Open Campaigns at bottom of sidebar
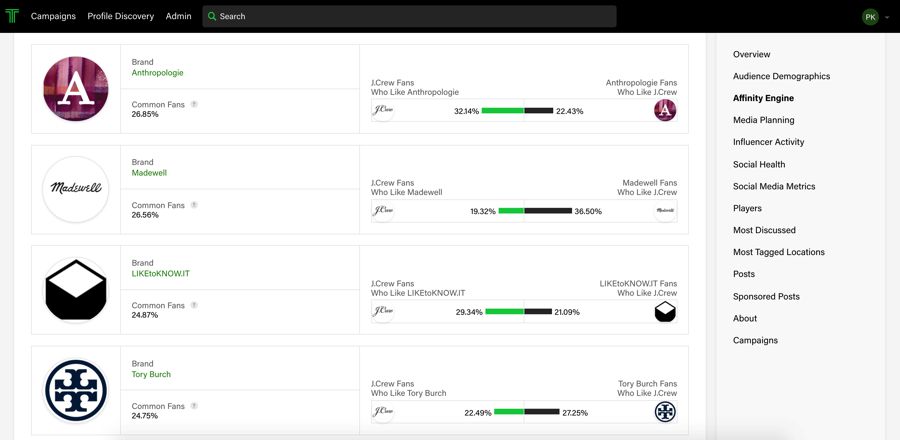The width and height of the screenshot is (900, 440). (x=755, y=340)
